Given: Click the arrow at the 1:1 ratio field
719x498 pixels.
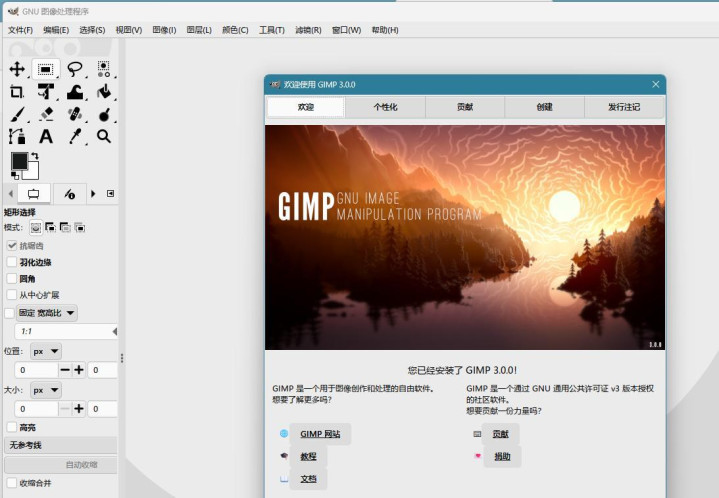Looking at the screenshot, I should [115, 331].
